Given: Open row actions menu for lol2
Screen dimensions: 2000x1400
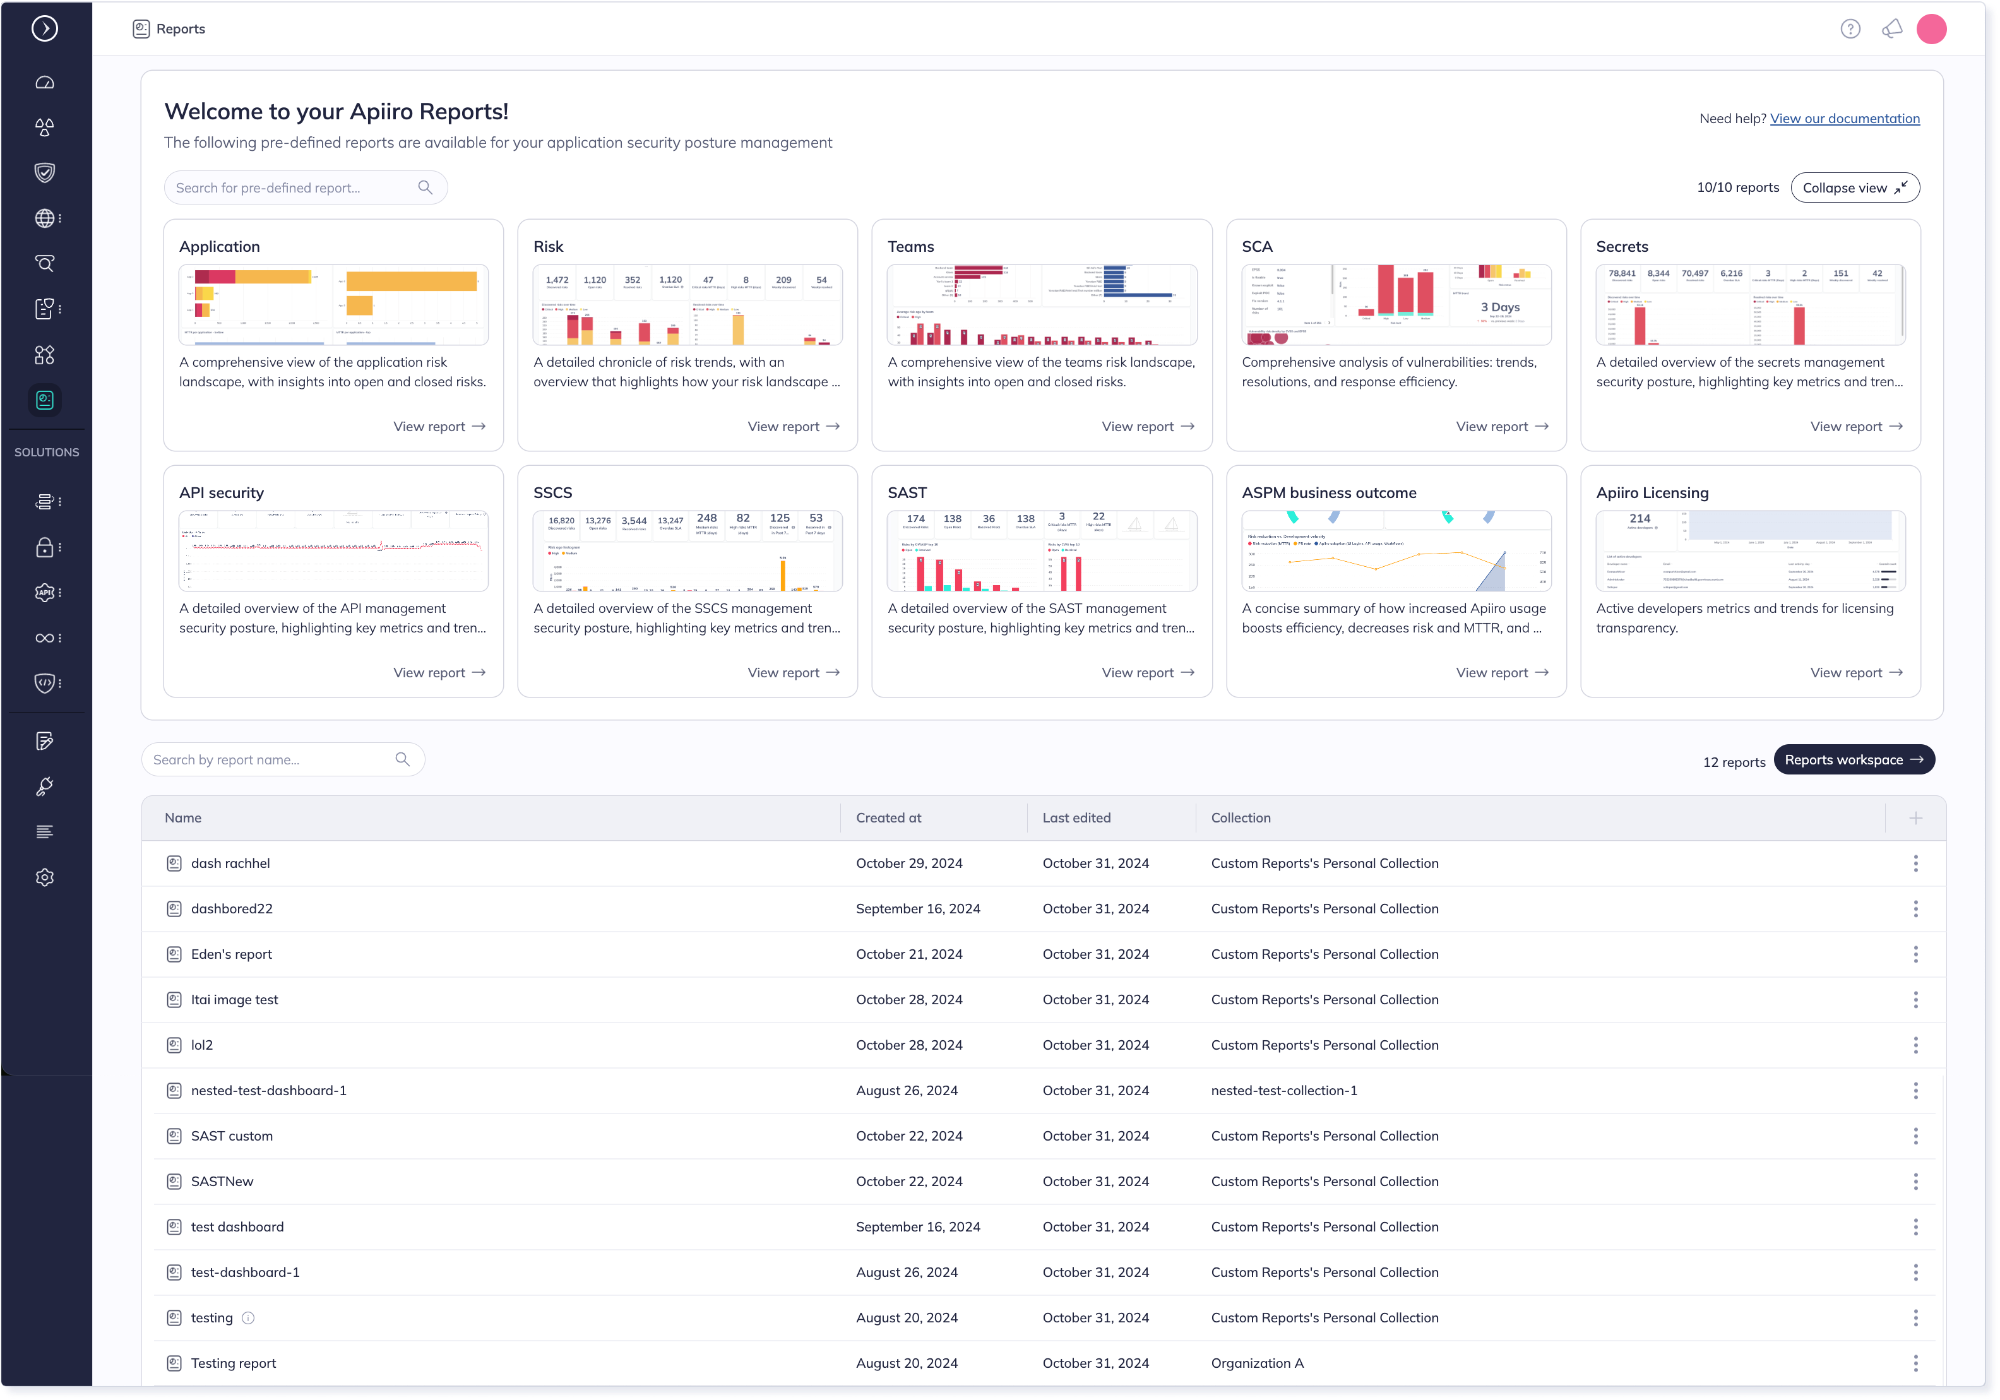Looking at the screenshot, I should (1916, 1045).
